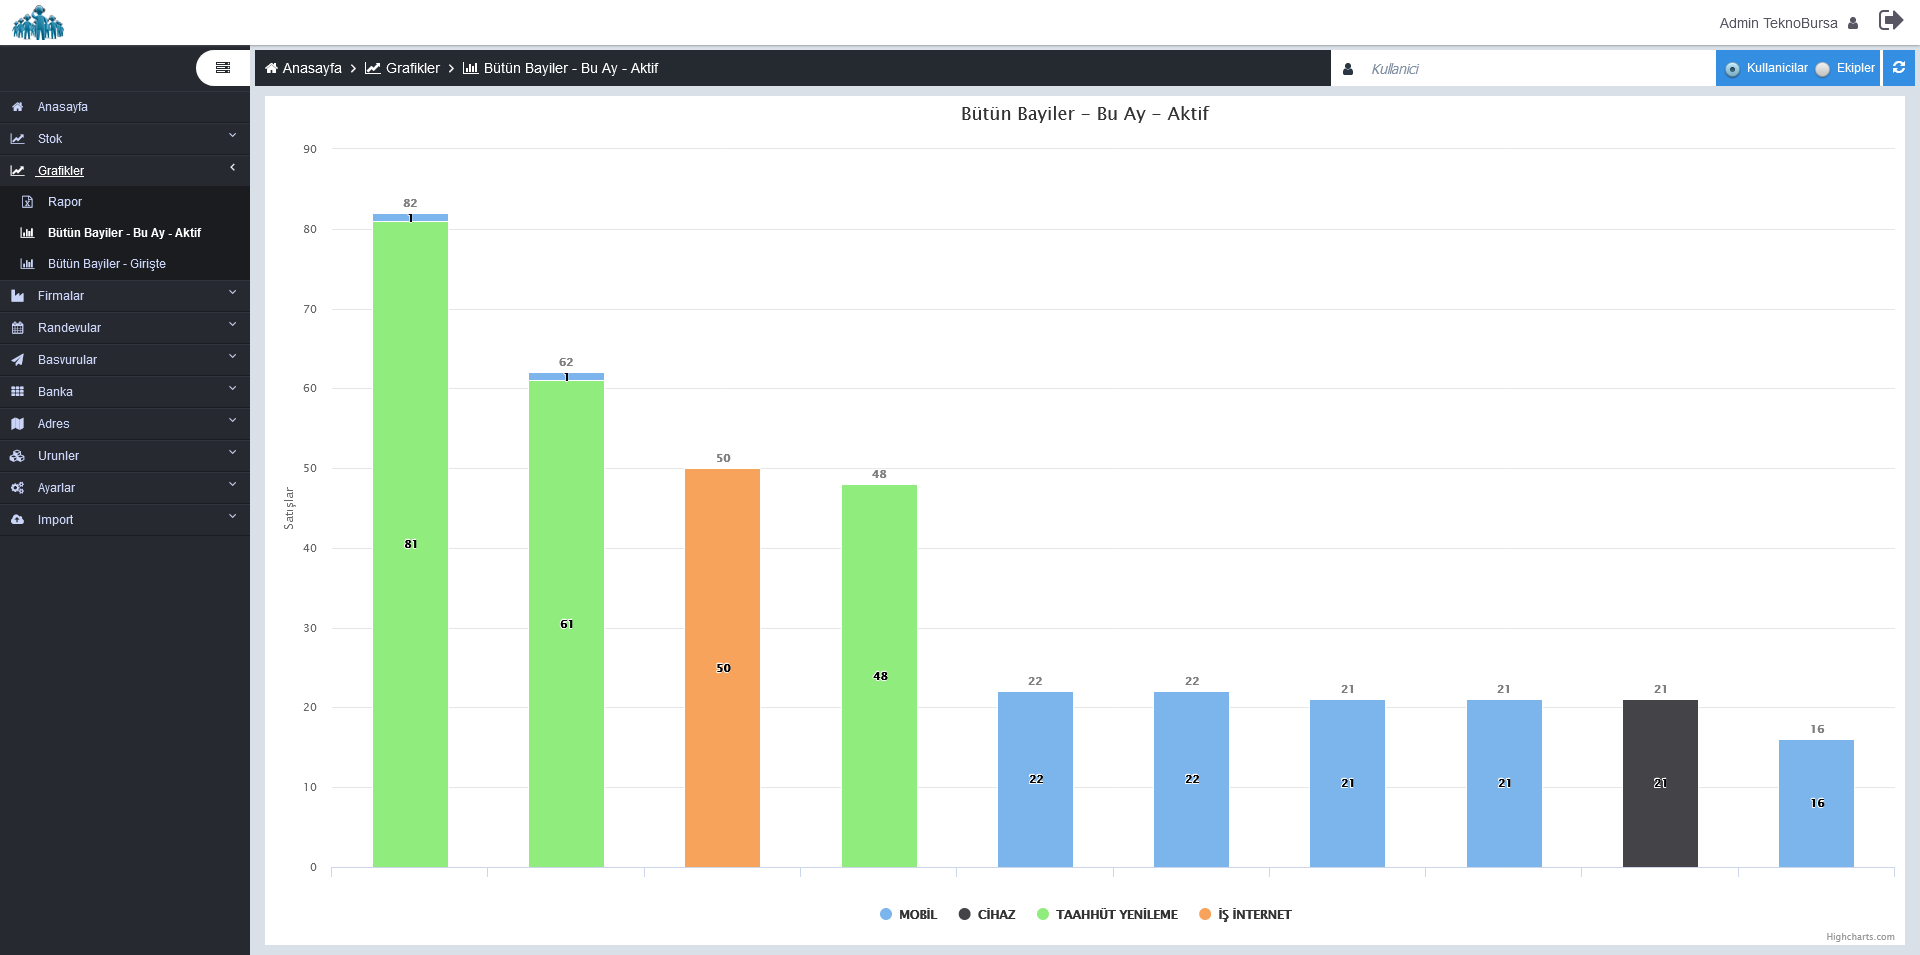Expand the Stok menu chevron
This screenshot has height=955, width=1920.
click(232, 136)
